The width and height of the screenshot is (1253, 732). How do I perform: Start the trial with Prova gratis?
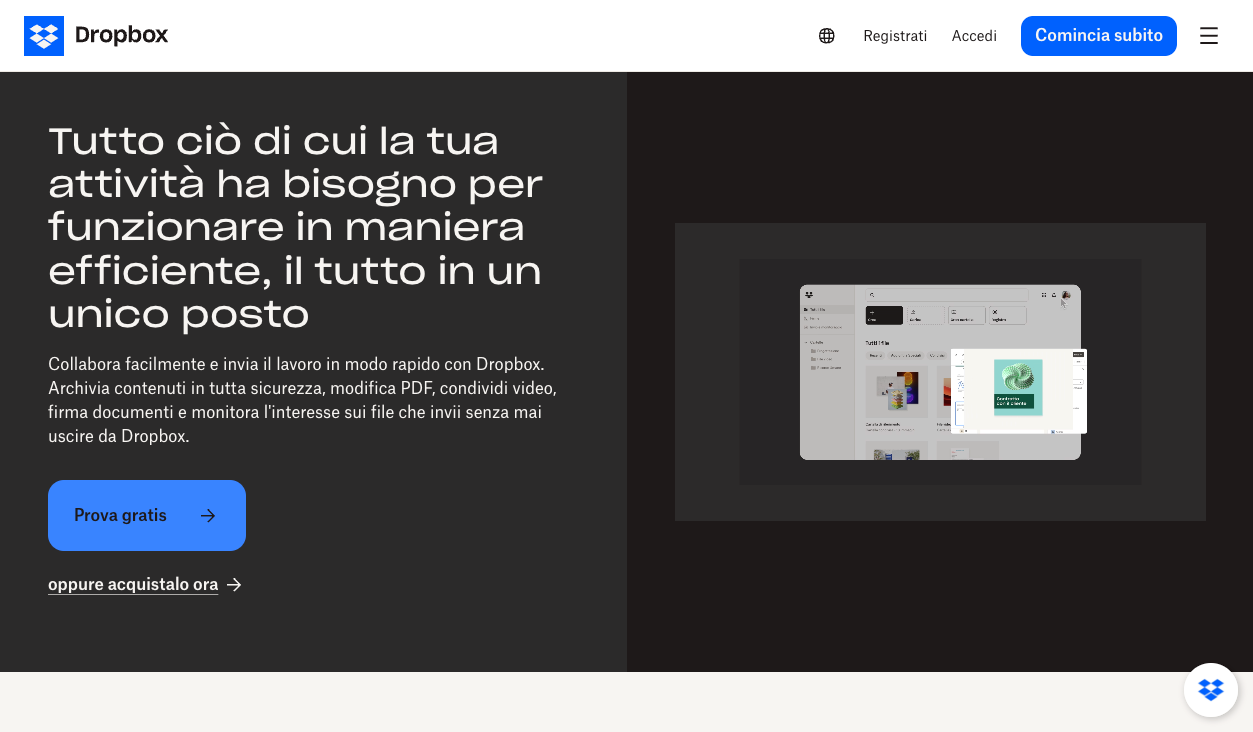point(147,515)
